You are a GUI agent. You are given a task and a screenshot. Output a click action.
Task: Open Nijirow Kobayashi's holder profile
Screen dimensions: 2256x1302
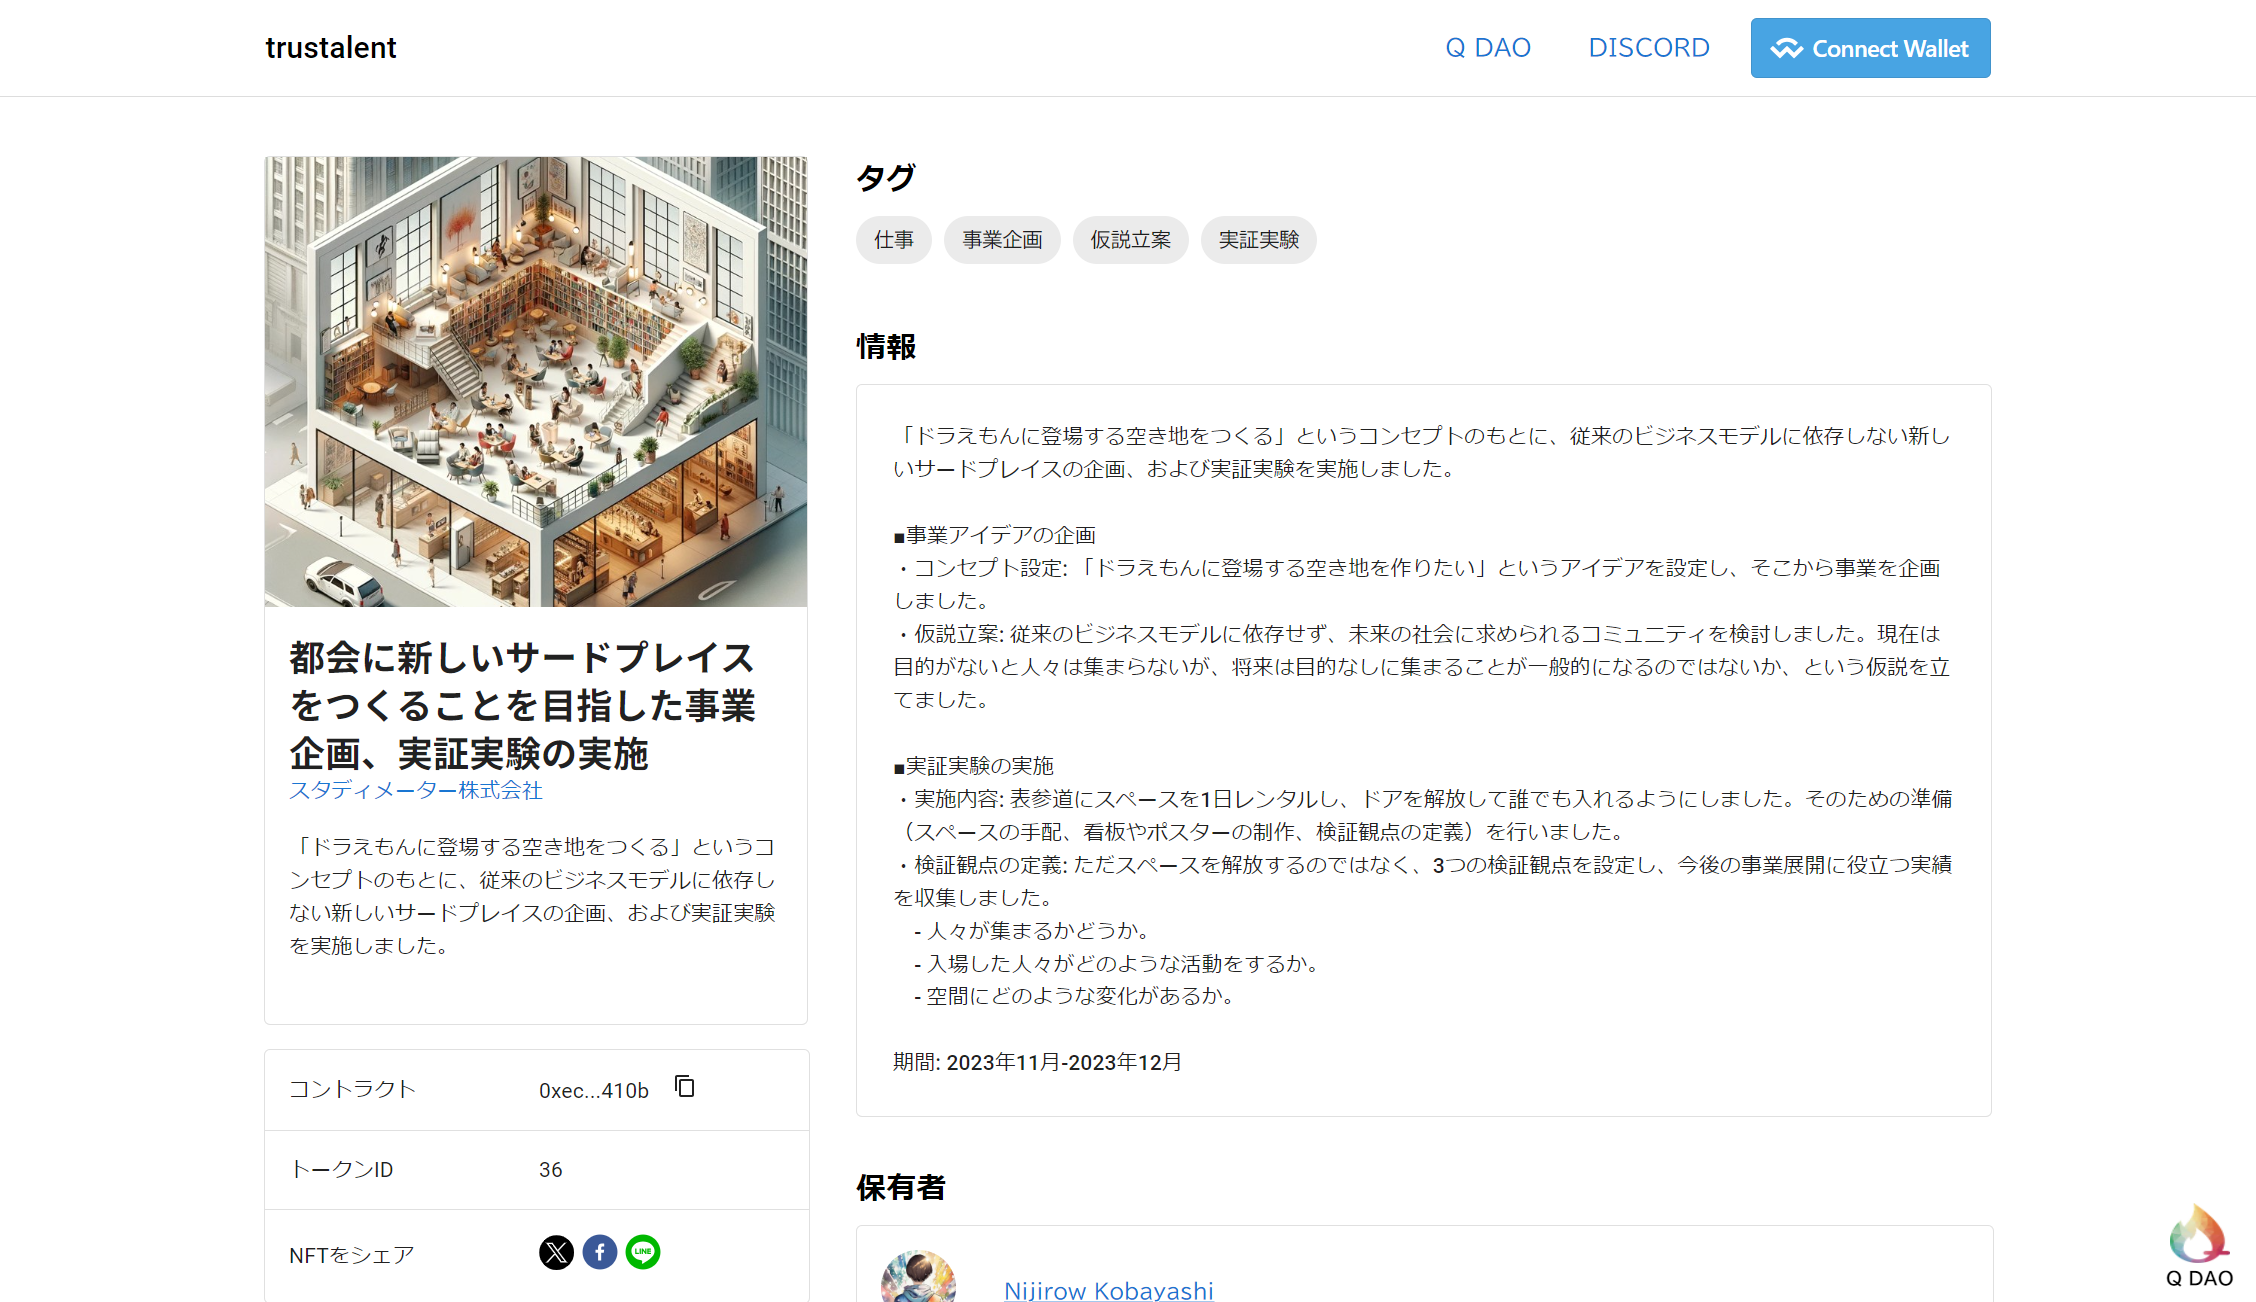click(1108, 1290)
